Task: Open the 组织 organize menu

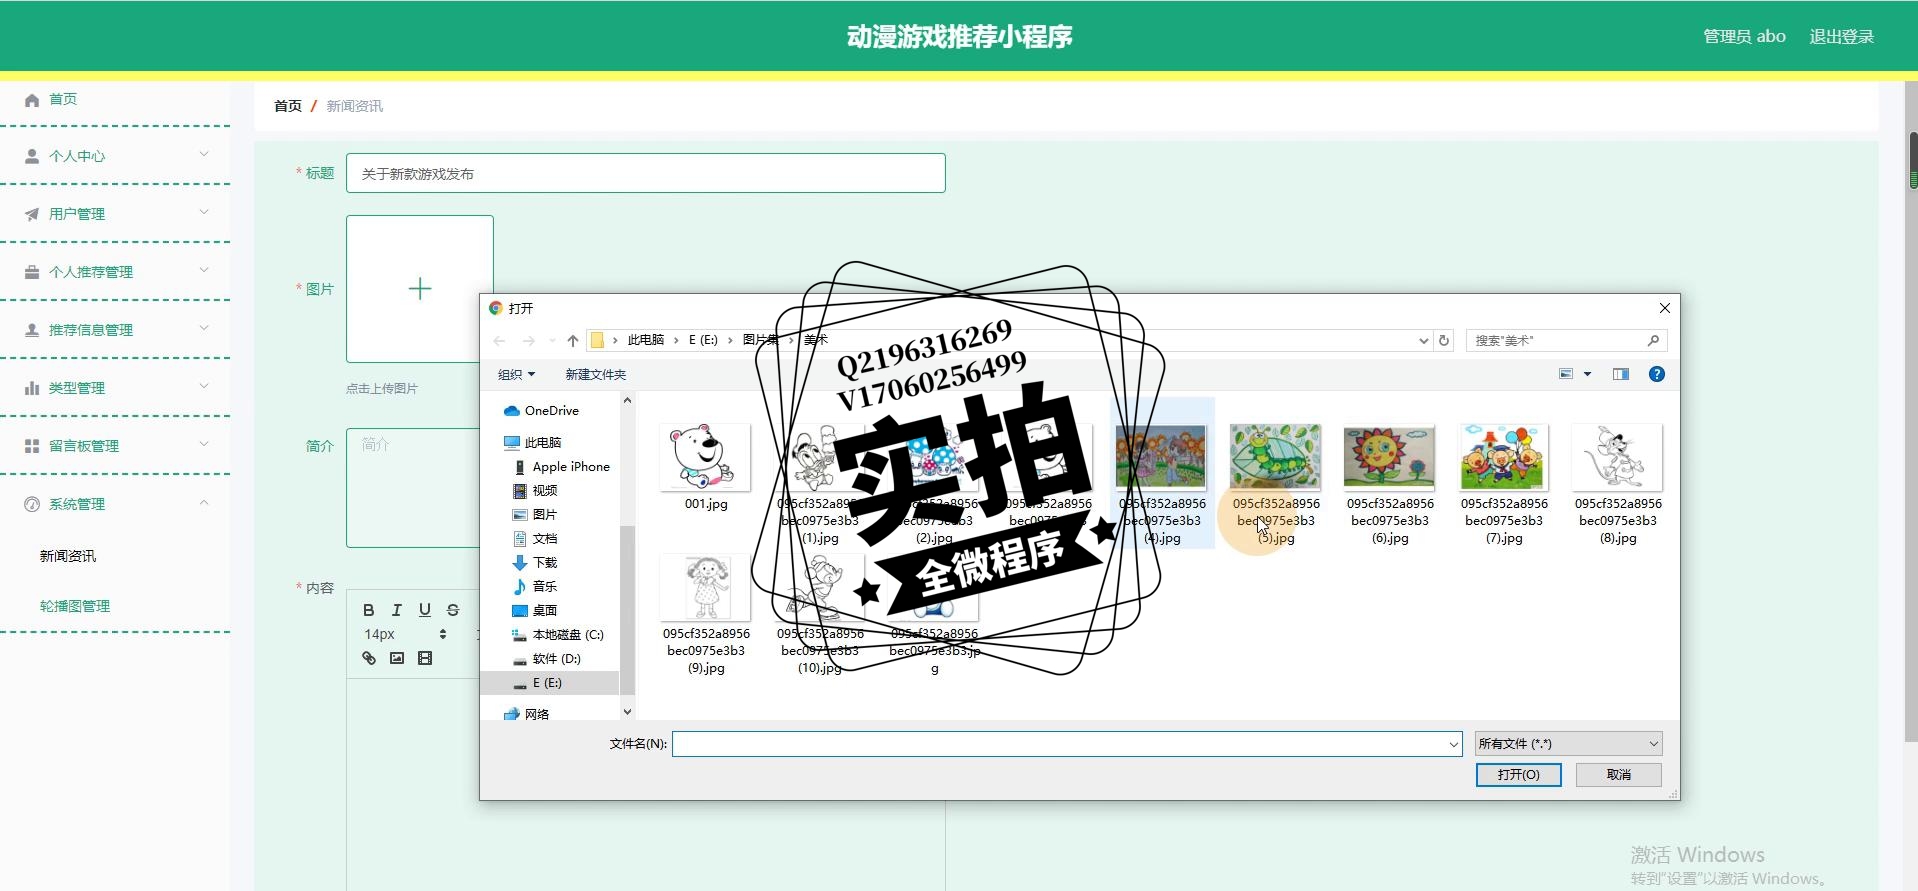Action: pyautogui.click(x=516, y=375)
